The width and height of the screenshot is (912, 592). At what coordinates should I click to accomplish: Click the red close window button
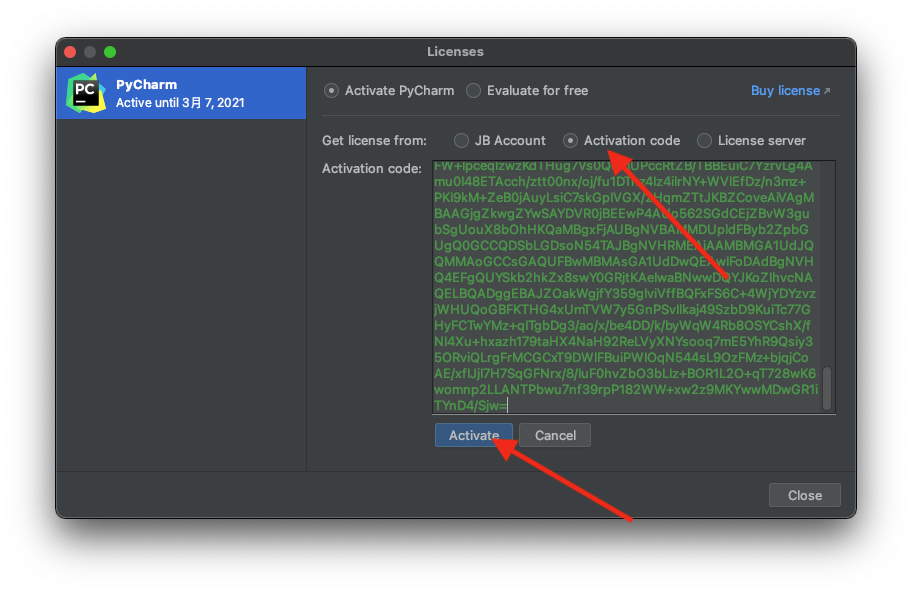[70, 52]
